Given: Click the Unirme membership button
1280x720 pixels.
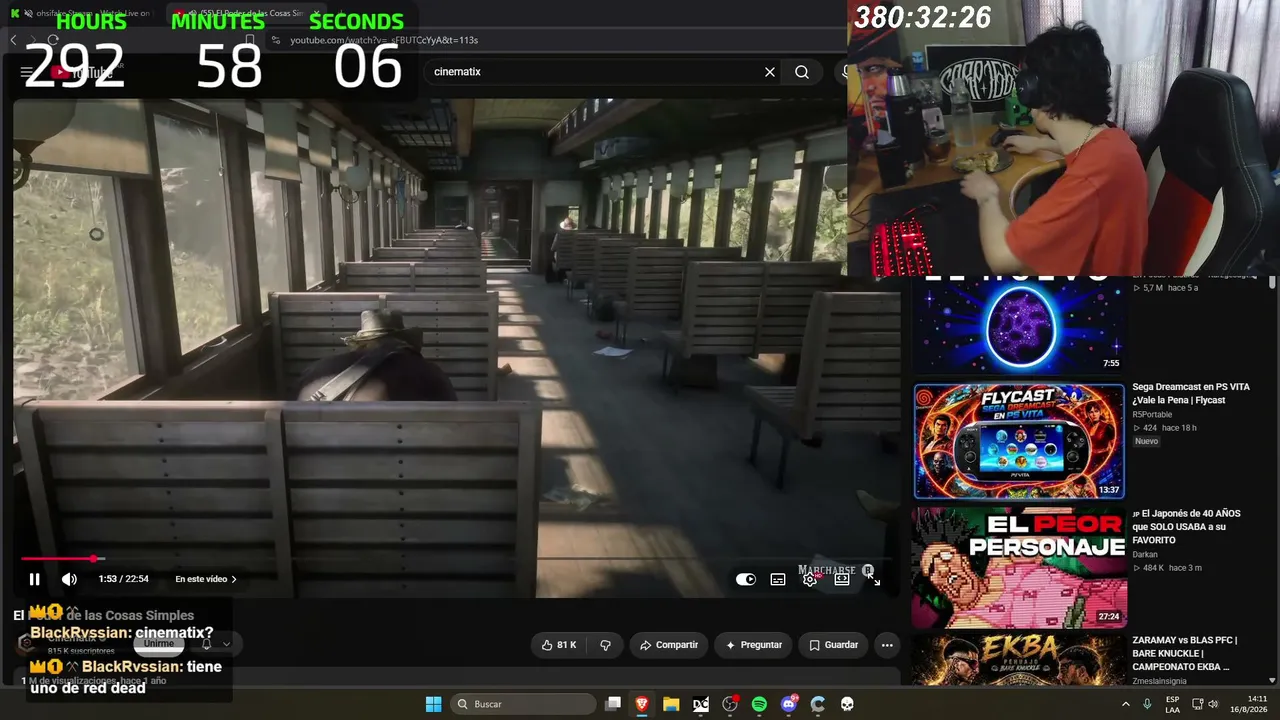Looking at the screenshot, I should click(159, 643).
